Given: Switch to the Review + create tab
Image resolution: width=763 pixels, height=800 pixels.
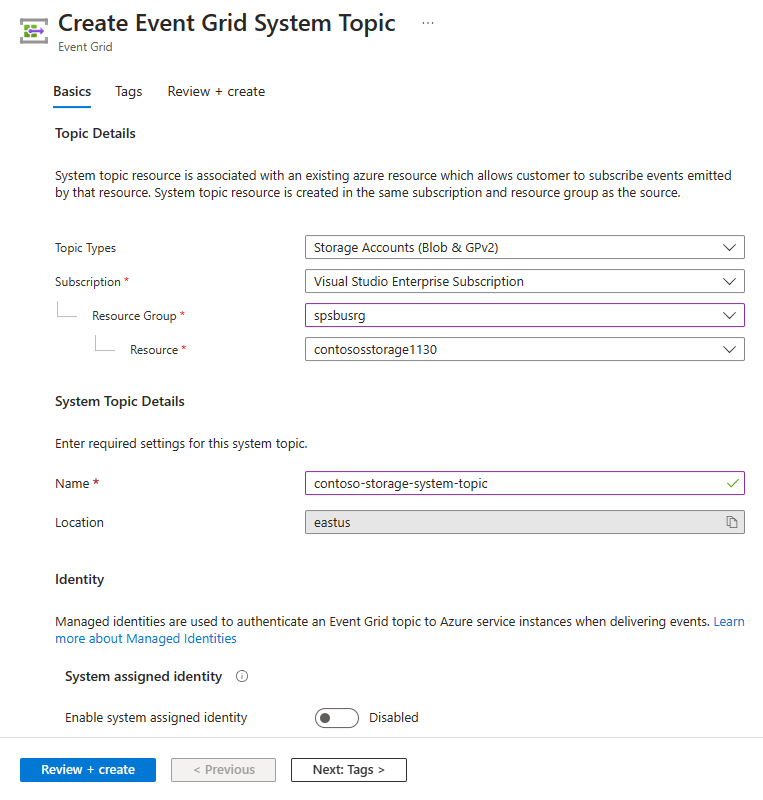Looking at the screenshot, I should (x=216, y=91).
